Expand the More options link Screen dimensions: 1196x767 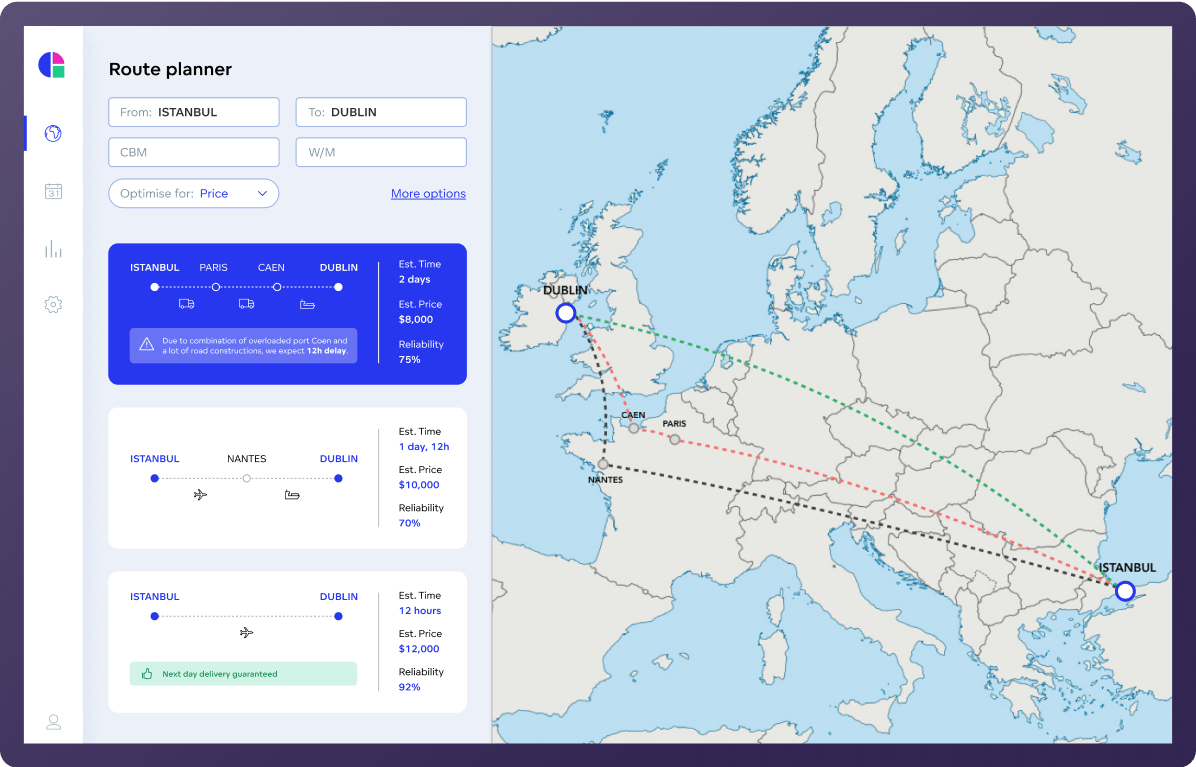(428, 193)
